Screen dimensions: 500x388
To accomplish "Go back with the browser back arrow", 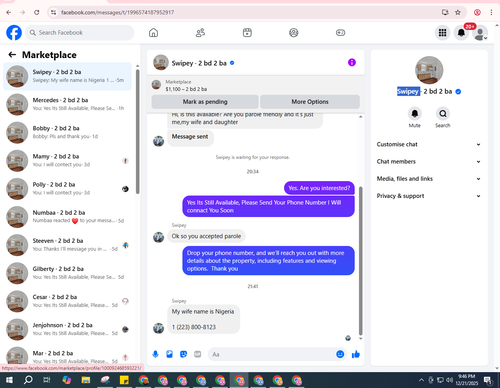I will click(9, 12).
